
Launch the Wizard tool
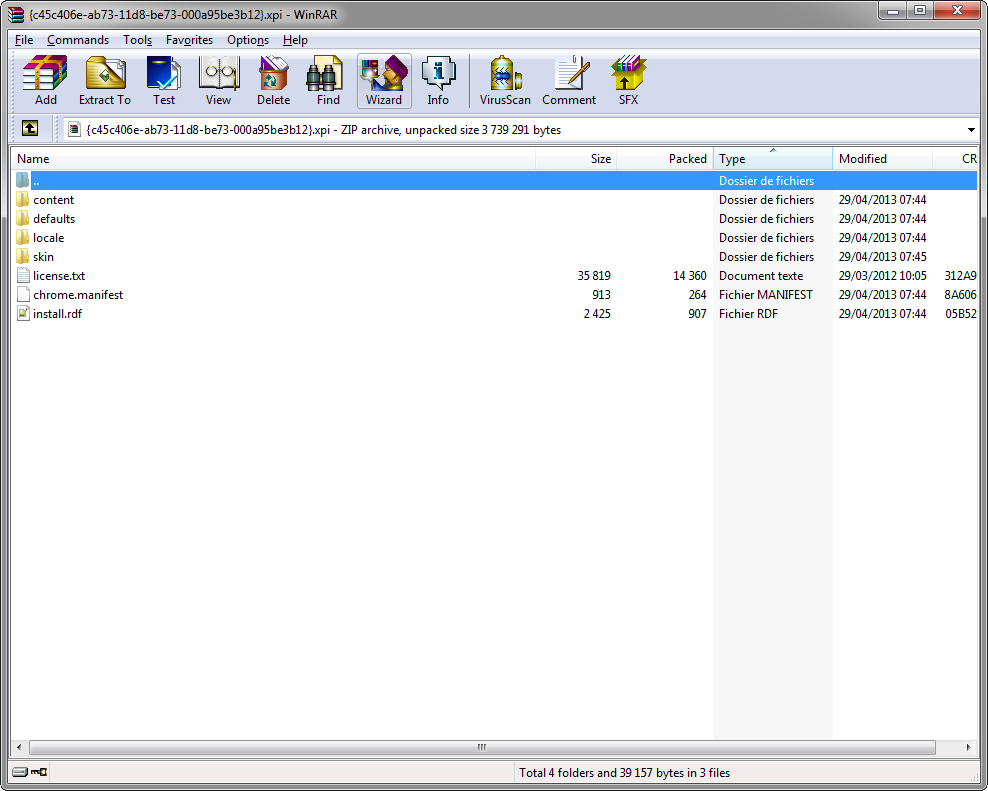[x=384, y=81]
